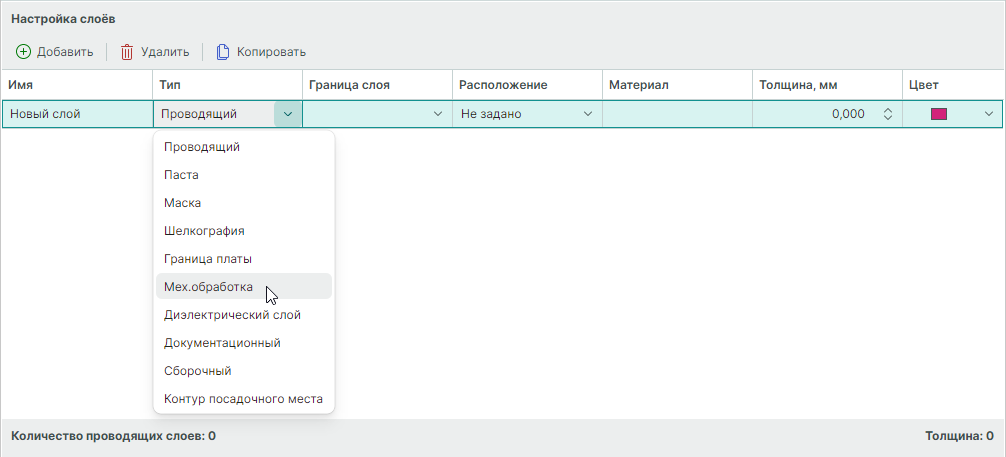
Task: Choose Паста in the dropdown list
Action: click(182, 175)
